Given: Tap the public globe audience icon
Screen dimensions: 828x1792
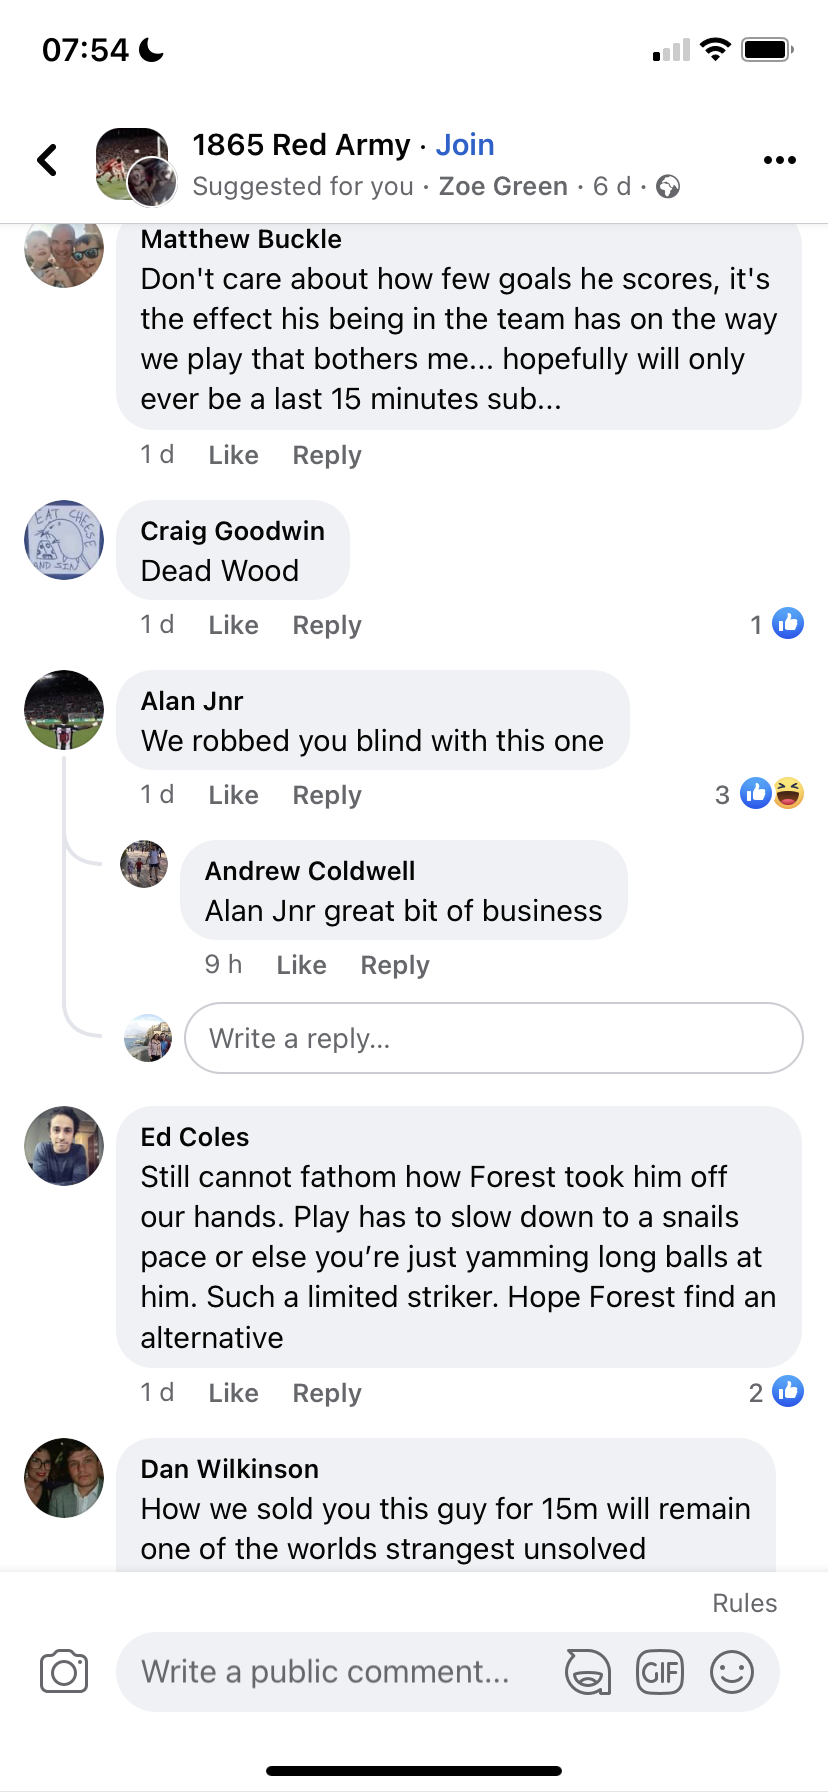Looking at the screenshot, I should [x=668, y=187].
